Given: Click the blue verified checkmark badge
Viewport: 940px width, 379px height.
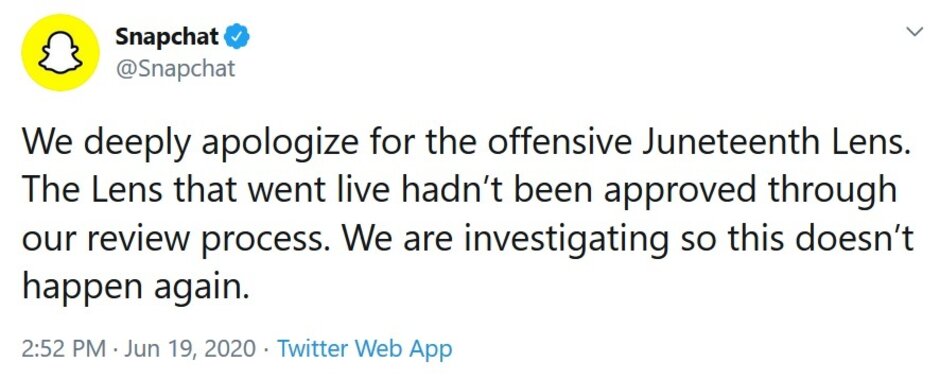Looking at the screenshot, I should click(237, 37).
